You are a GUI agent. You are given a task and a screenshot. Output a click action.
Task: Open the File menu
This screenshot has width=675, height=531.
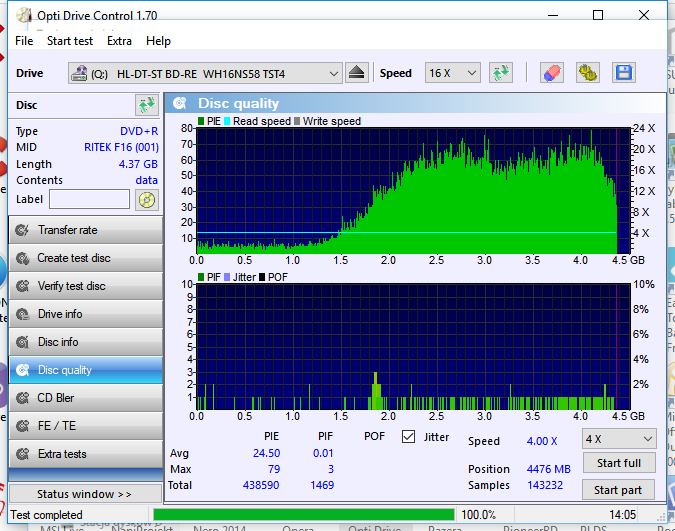[x=24, y=41]
